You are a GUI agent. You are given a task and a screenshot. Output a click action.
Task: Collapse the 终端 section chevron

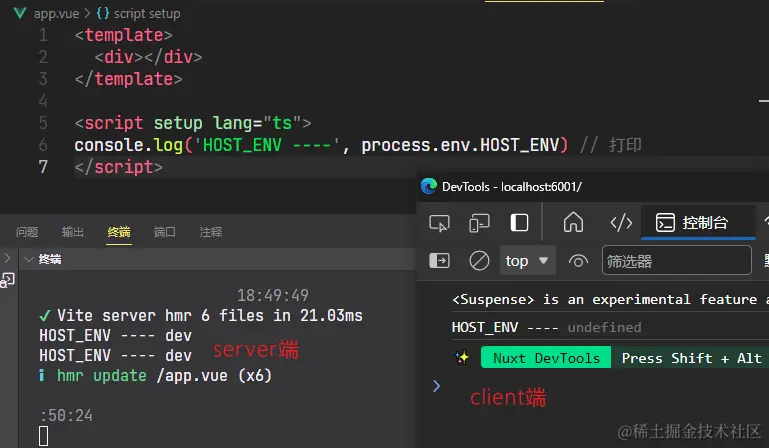tap(29, 259)
